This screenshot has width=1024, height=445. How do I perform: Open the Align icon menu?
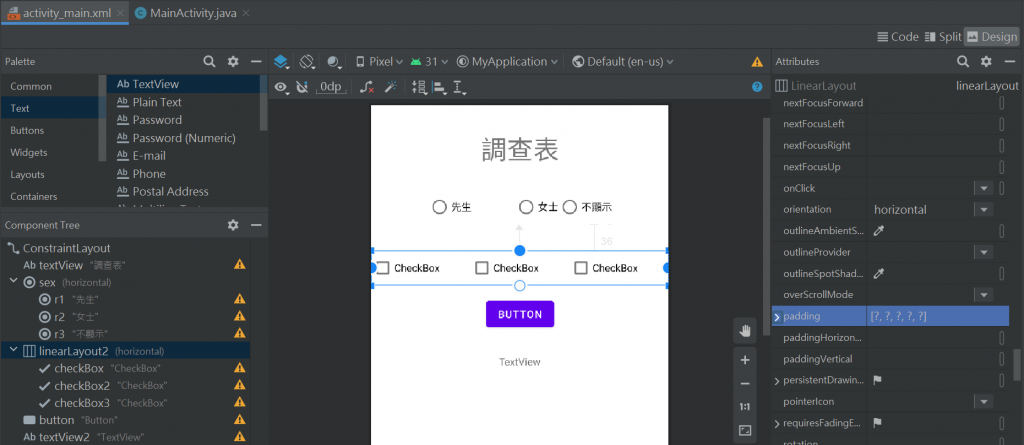439,87
